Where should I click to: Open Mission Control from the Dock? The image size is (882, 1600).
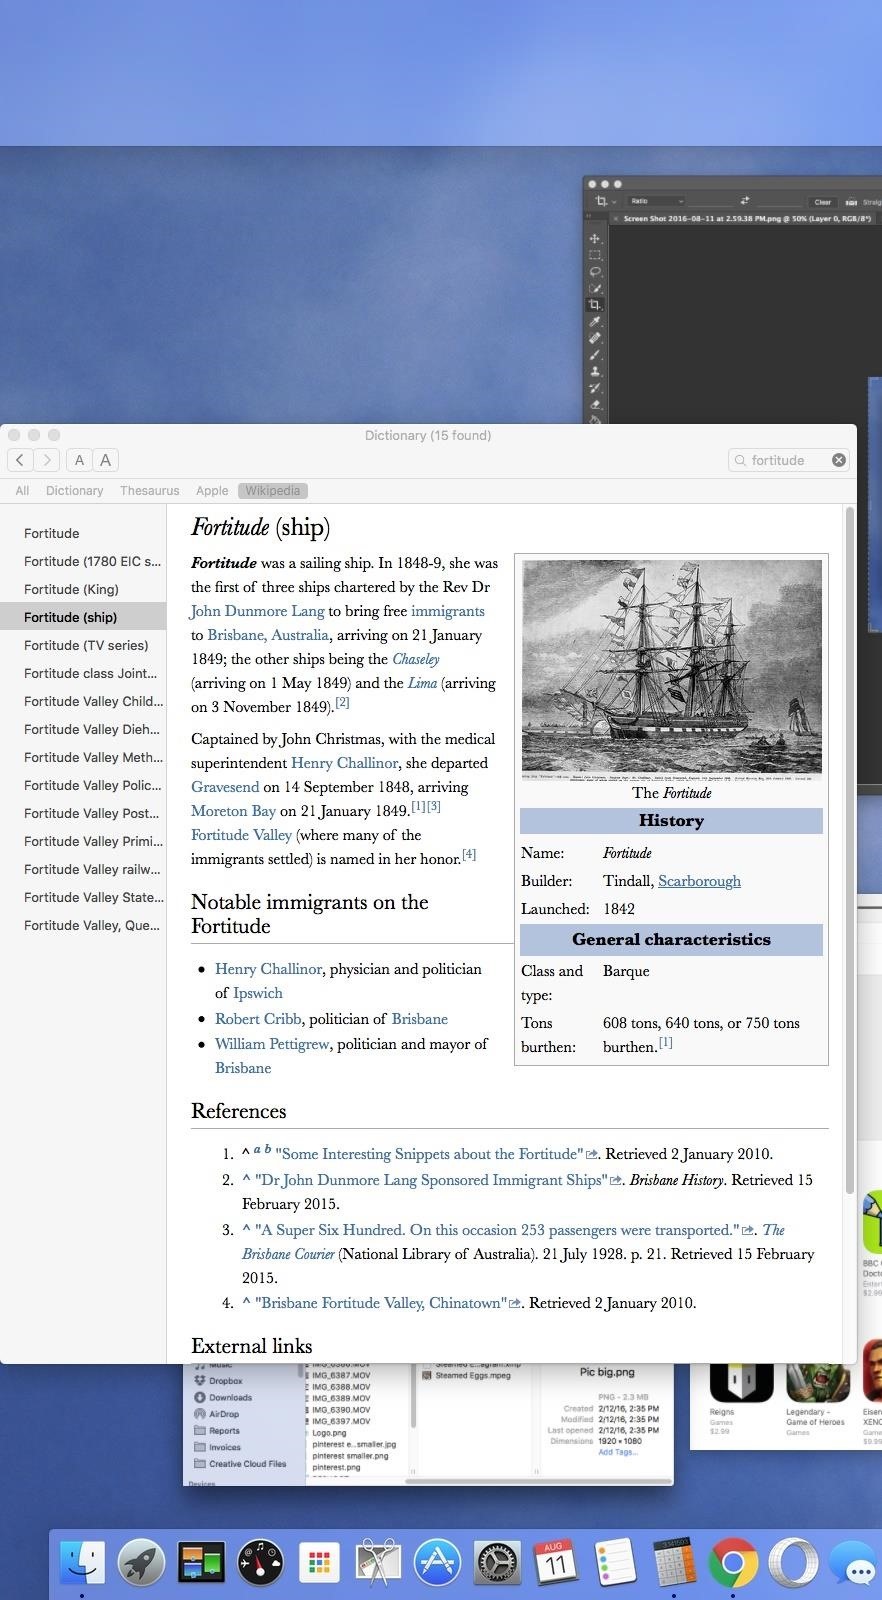click(x=201, y=1561)
